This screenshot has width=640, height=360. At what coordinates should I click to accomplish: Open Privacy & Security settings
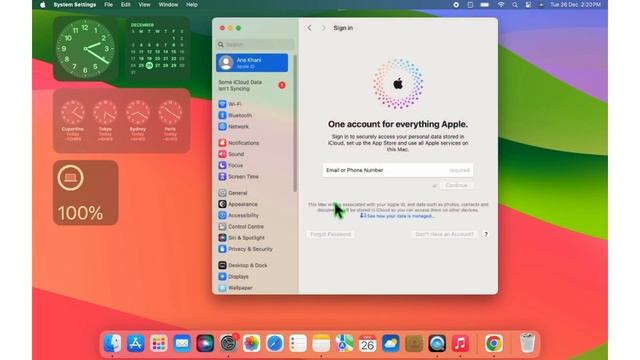245,249
